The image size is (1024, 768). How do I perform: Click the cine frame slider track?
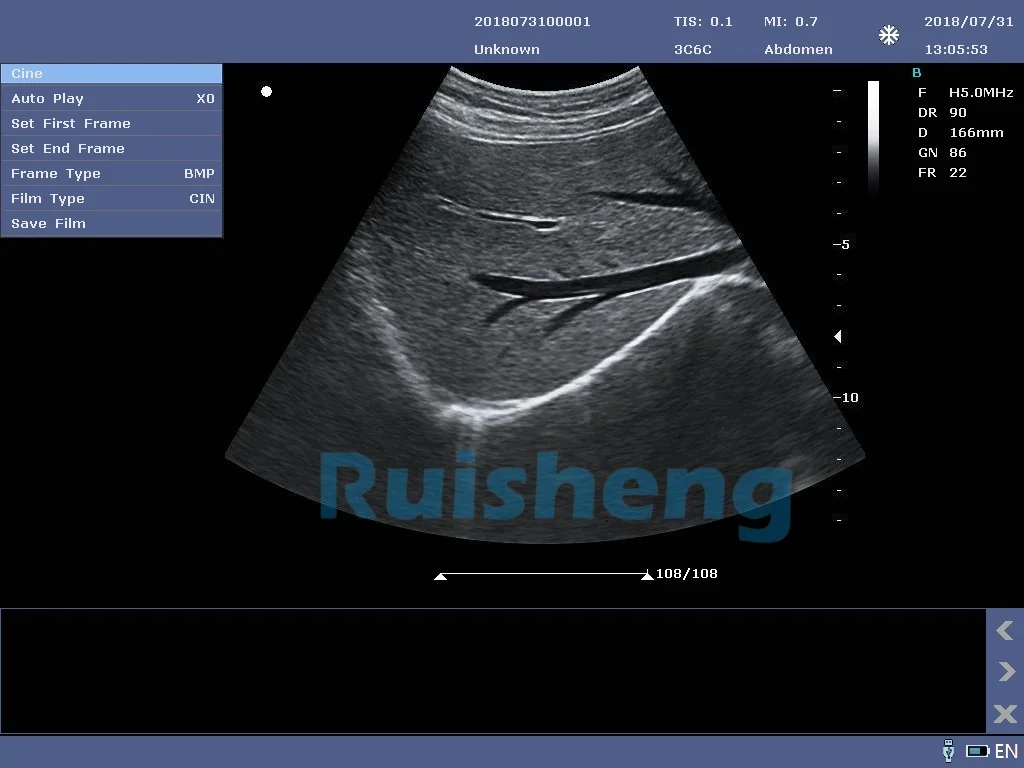coord(544,575)
